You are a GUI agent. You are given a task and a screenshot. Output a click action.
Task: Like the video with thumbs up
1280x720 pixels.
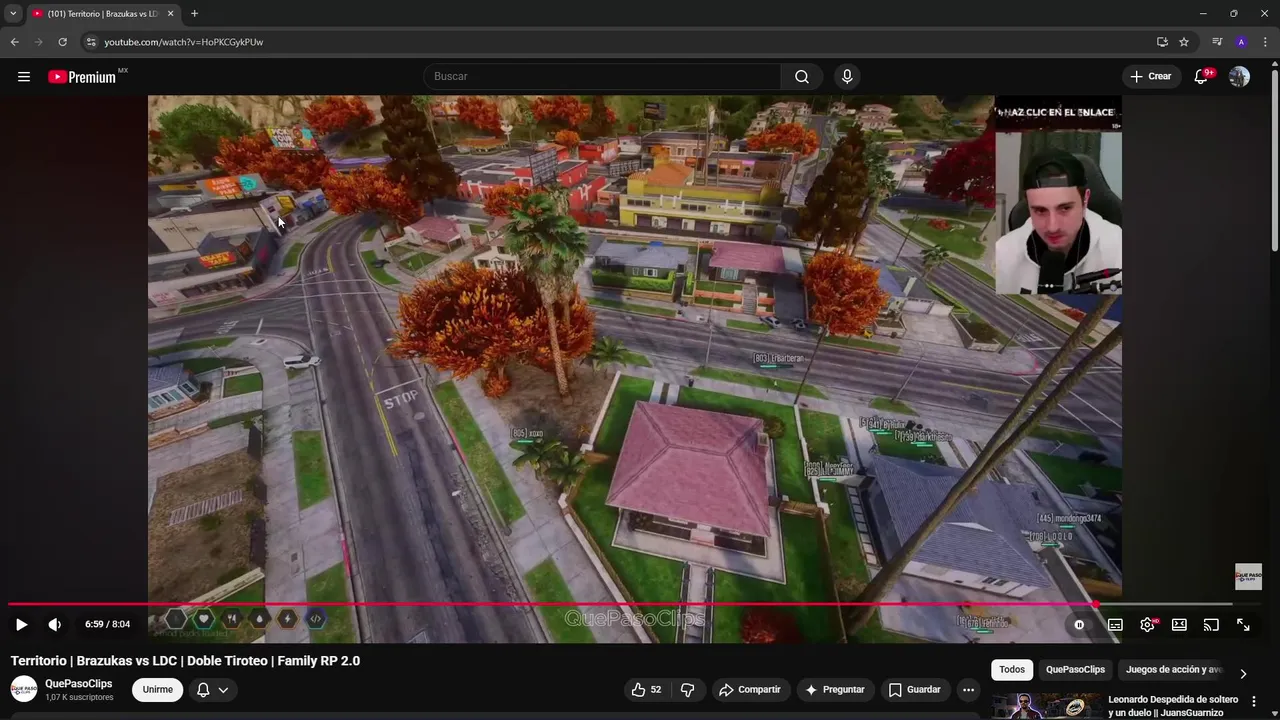pyautogui.click(x=646, y=690)
